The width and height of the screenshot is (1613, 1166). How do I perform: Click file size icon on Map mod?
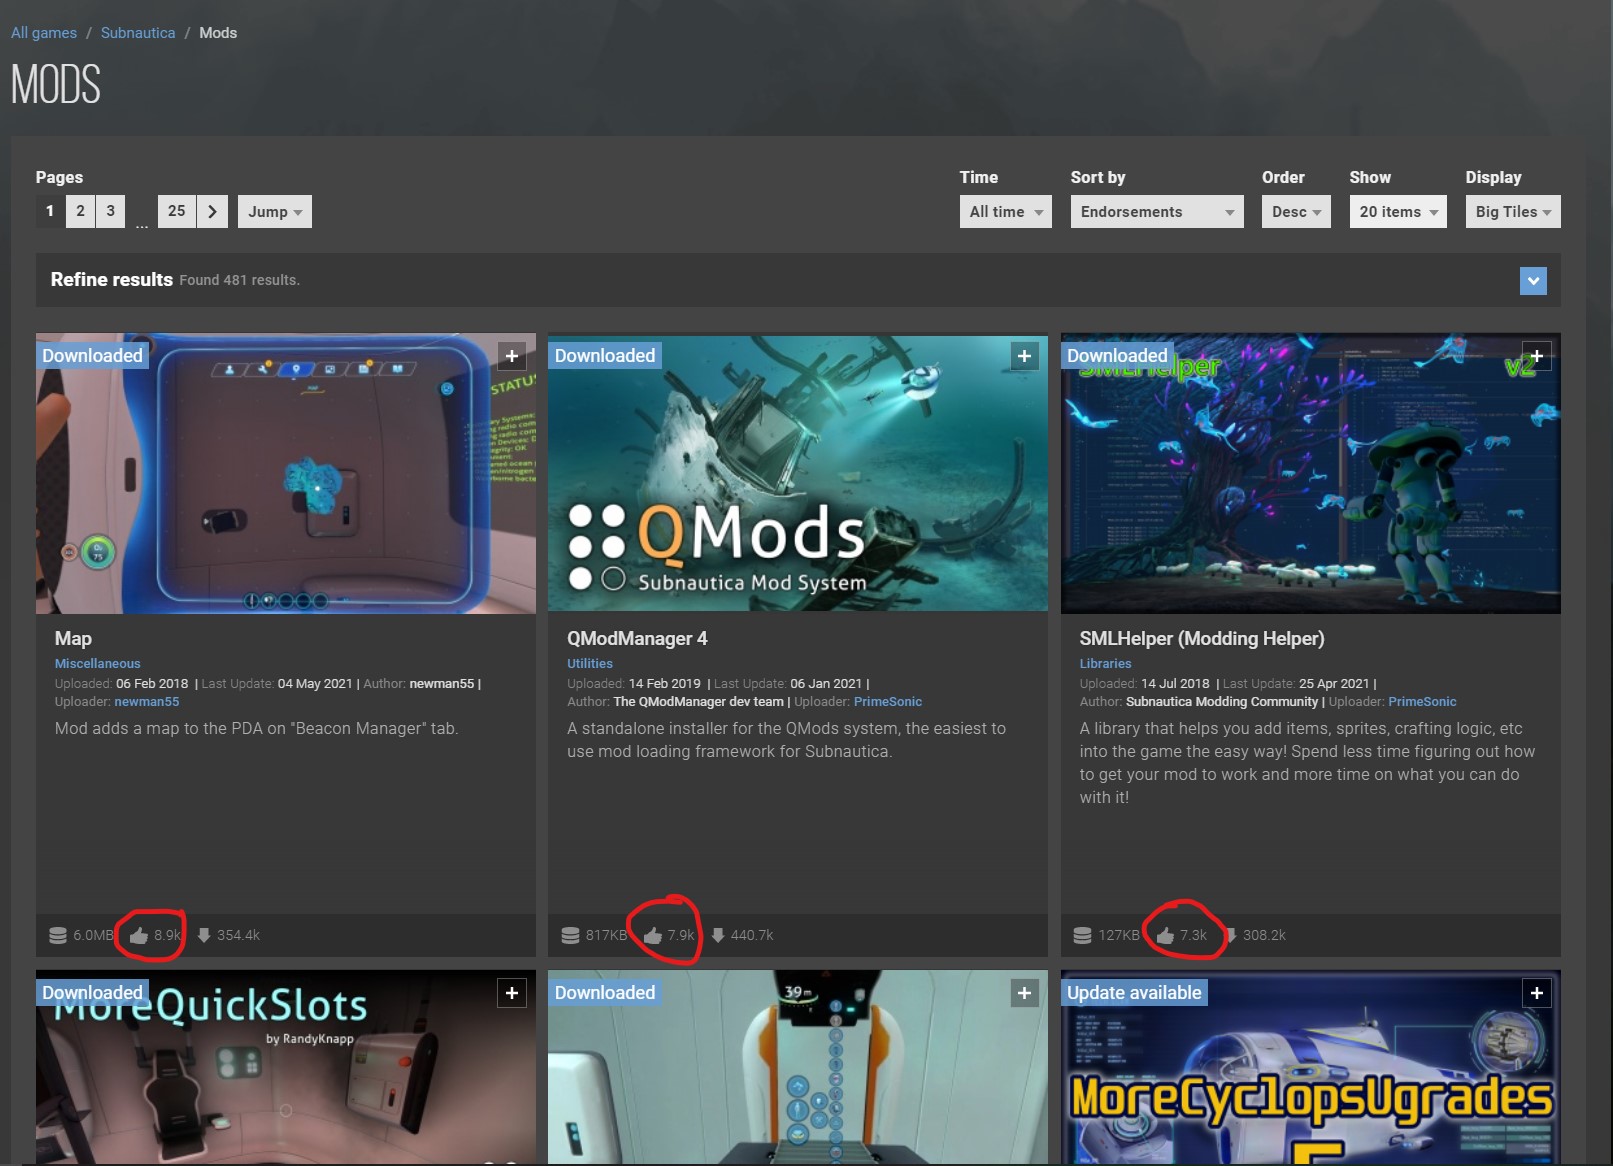point(58,935)
